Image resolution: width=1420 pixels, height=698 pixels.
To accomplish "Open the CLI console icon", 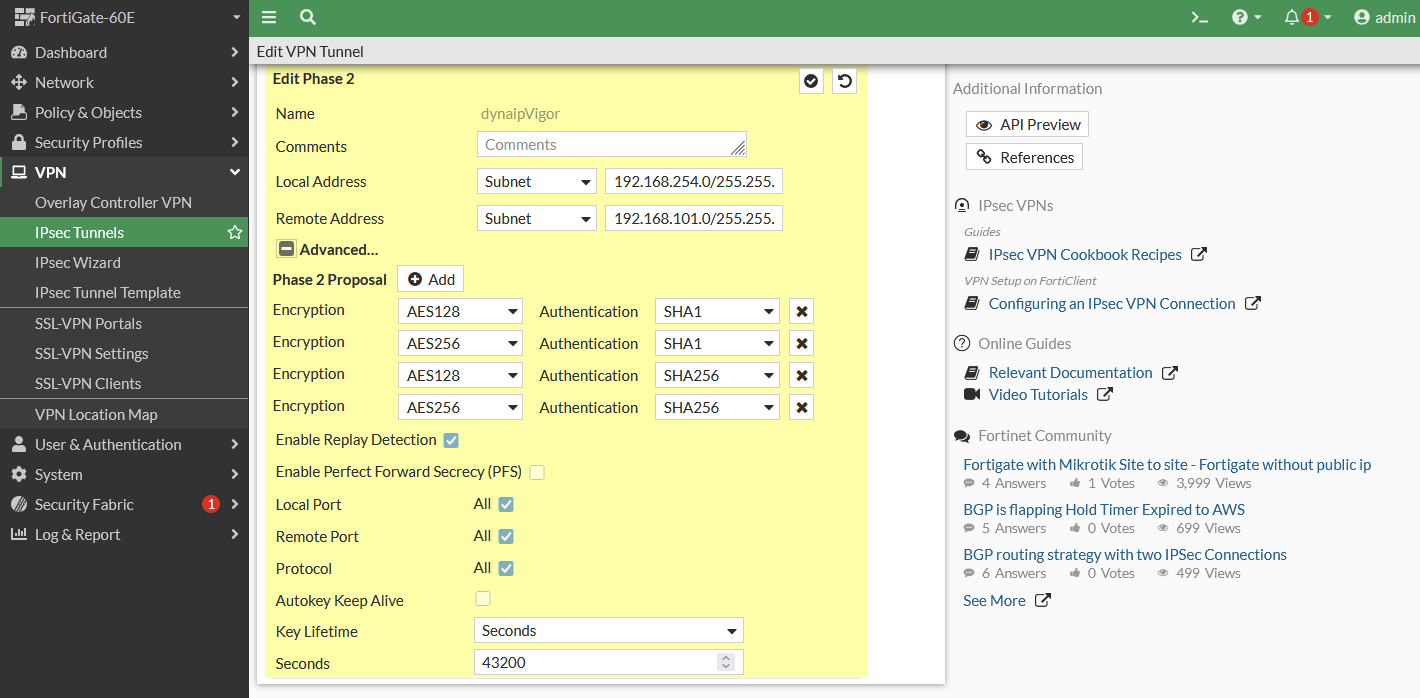I will (x=1199, y=17).
